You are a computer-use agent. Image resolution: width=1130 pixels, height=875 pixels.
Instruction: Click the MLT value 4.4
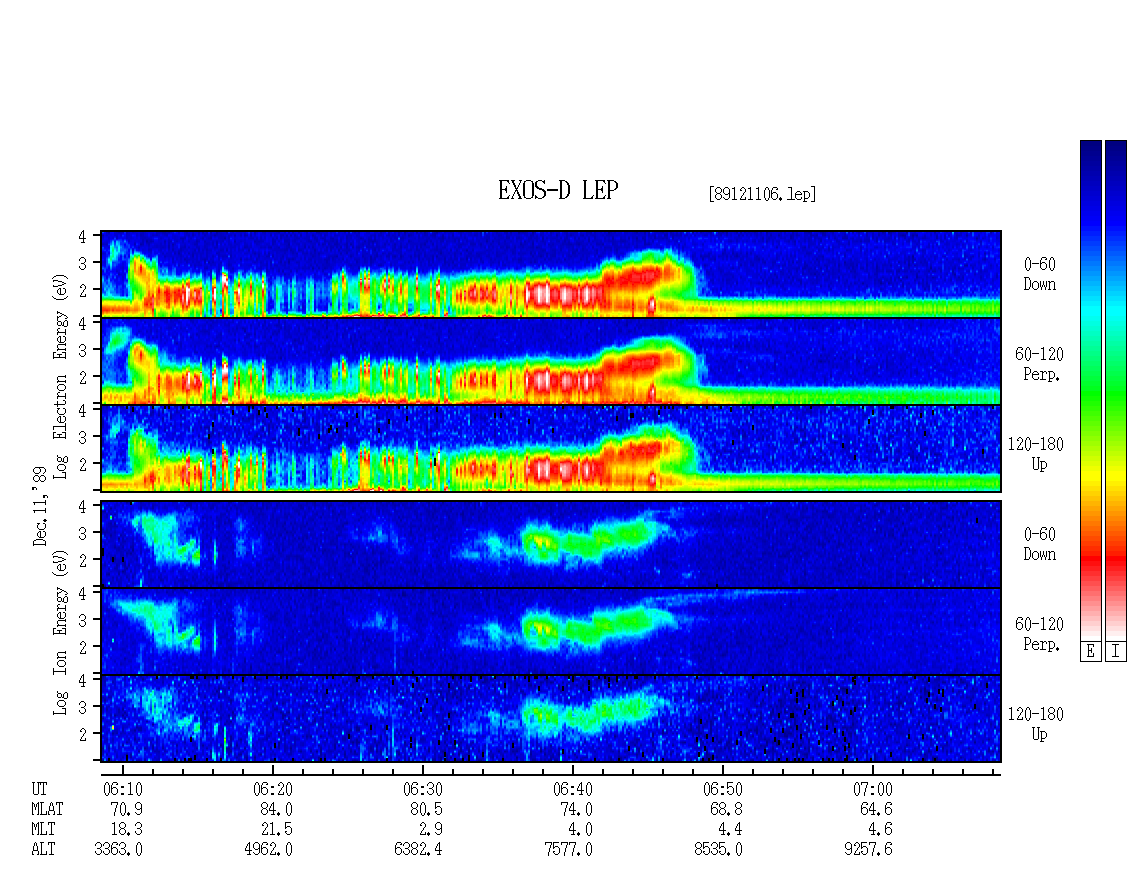pyautogui.click(x=731, y=830)
